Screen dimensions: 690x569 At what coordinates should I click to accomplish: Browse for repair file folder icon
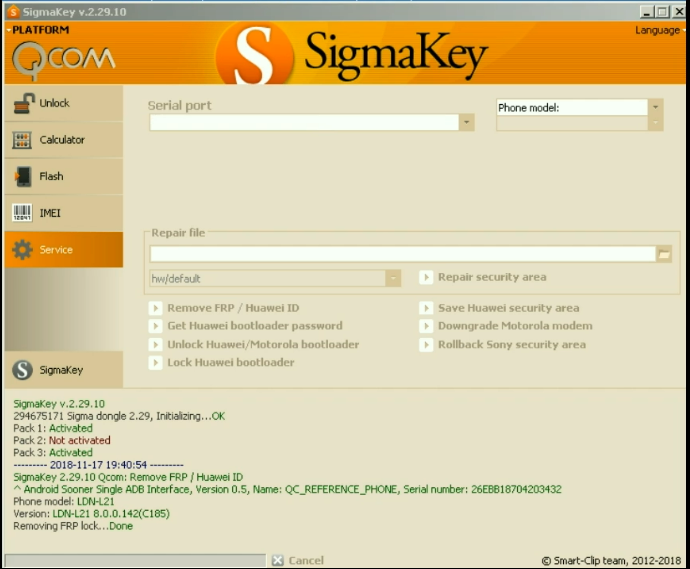click(x=664, y=254)
